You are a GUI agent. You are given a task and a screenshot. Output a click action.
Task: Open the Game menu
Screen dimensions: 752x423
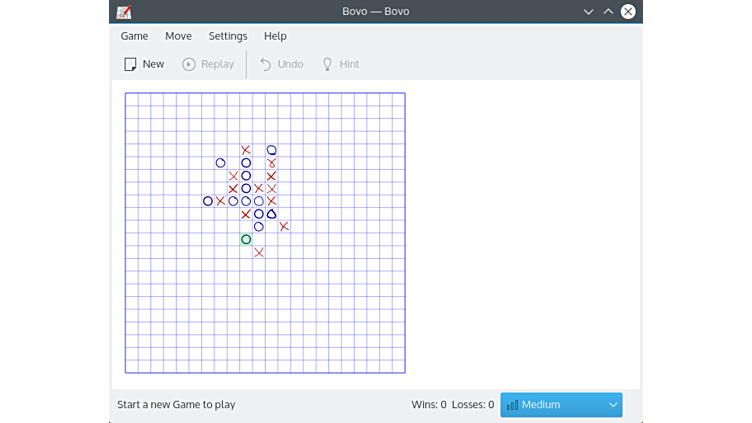134,36
